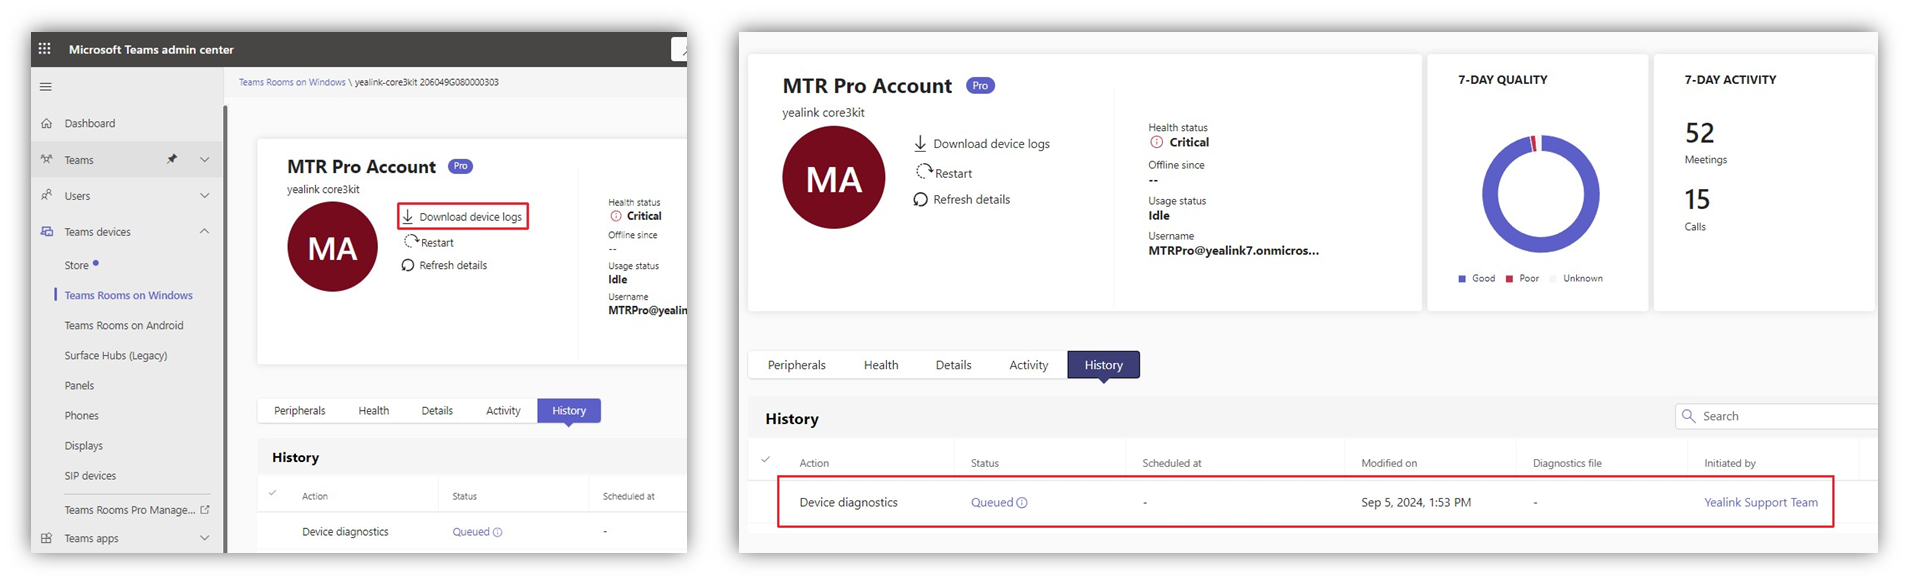
Task: Click download arrow icon in left window
Action: click(x=408, y=216)
